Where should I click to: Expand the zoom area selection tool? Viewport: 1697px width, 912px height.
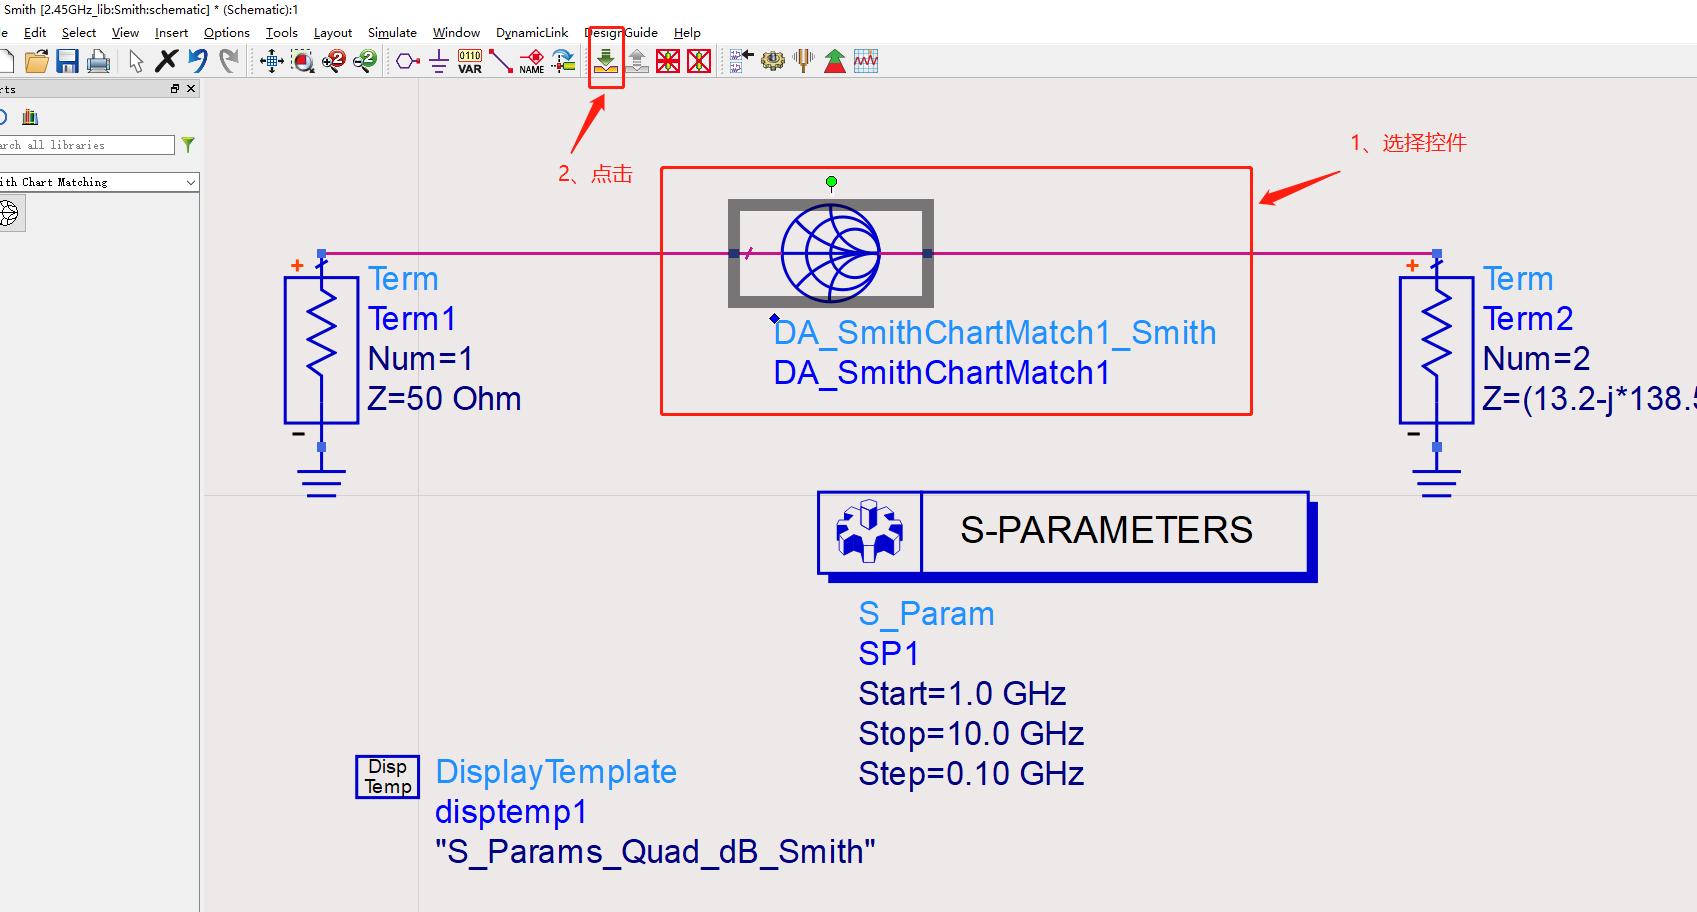[x=303, y=61]
